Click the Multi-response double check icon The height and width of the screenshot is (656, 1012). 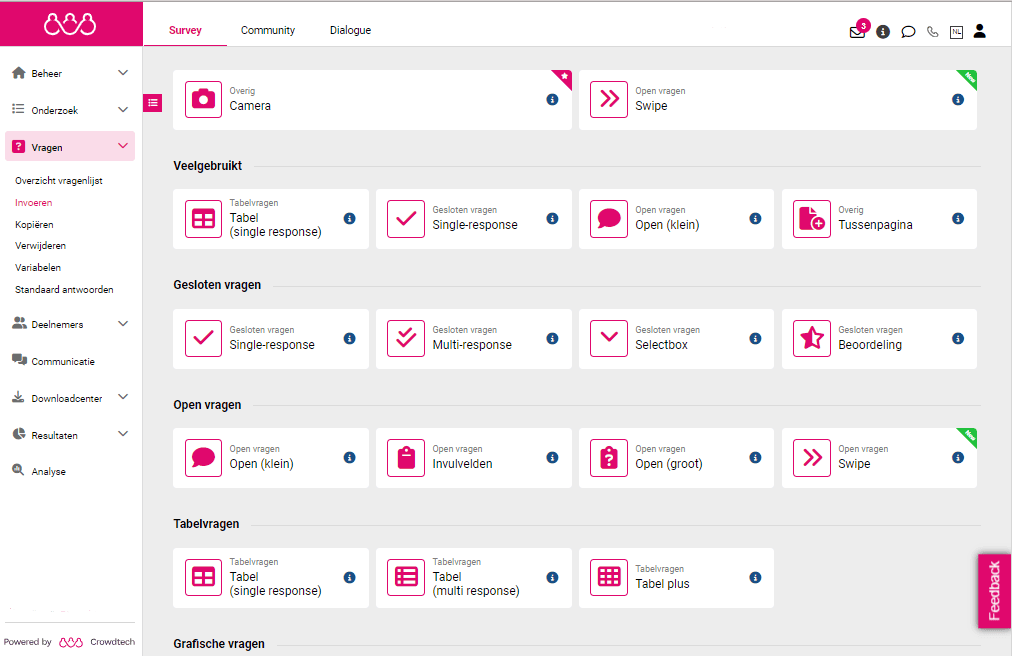coord(406,338)
